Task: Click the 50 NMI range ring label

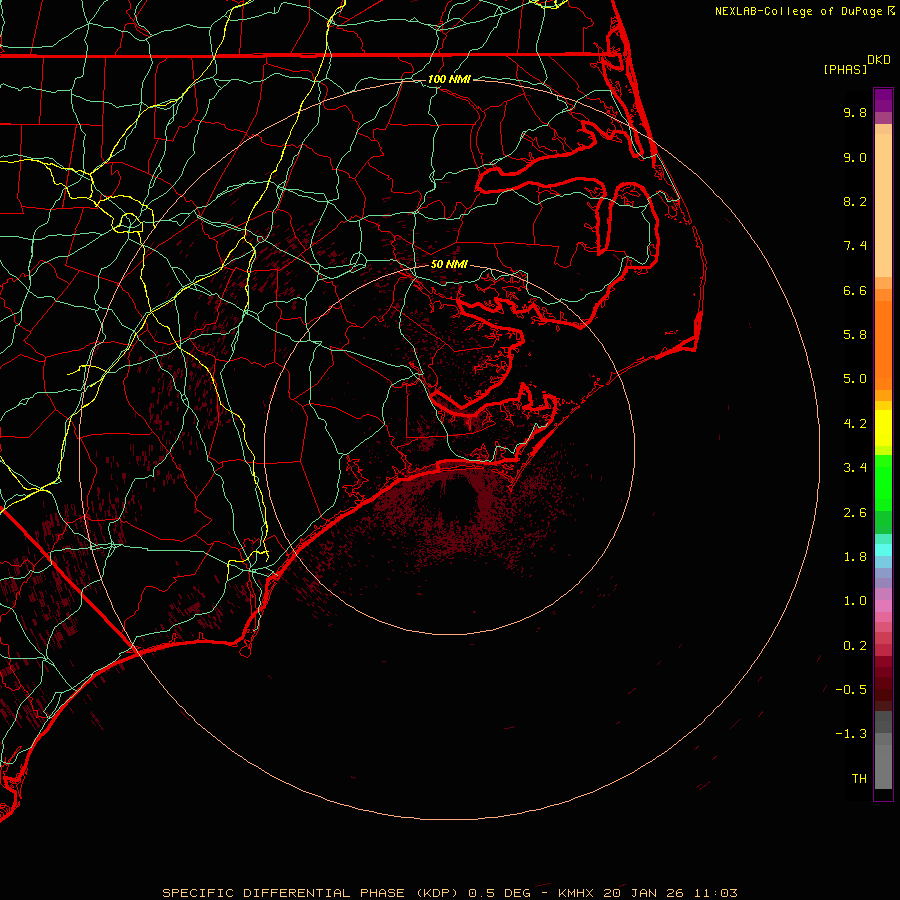Action: pos(449,264)
